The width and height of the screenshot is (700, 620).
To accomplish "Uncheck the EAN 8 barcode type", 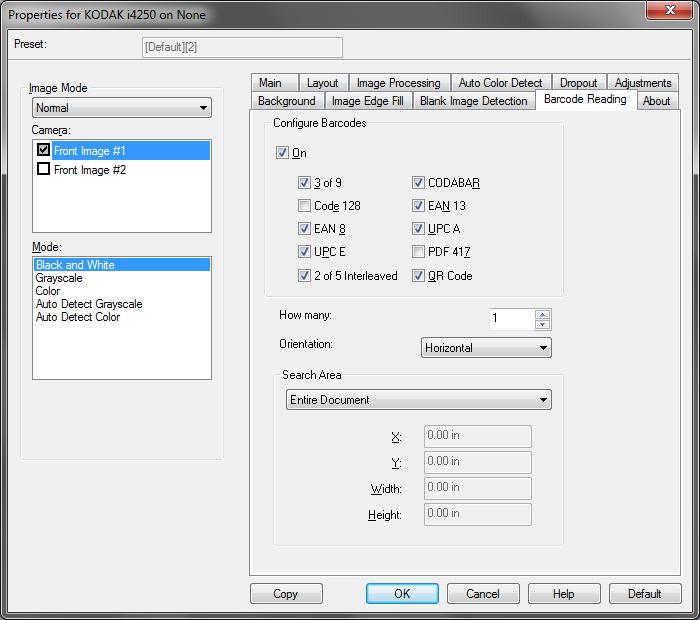I will [x=304, y=229].
